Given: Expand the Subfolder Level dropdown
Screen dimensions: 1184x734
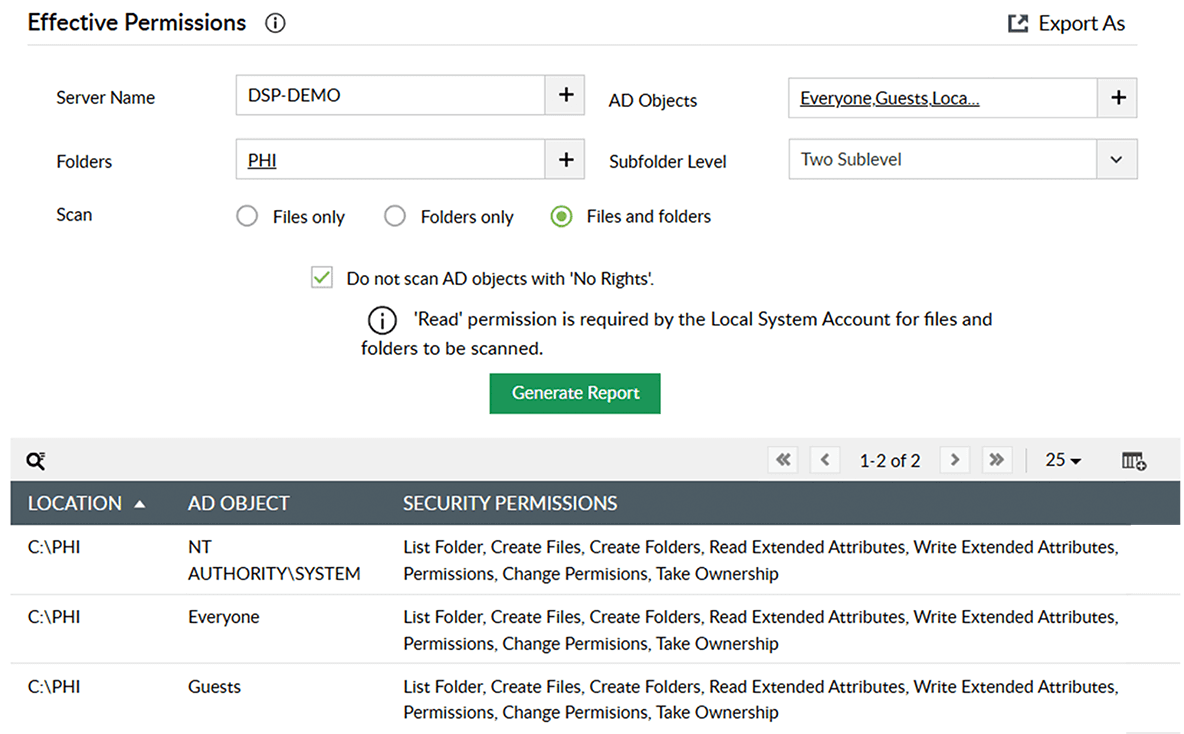Looking at the screenshot, I should 1117,160.
